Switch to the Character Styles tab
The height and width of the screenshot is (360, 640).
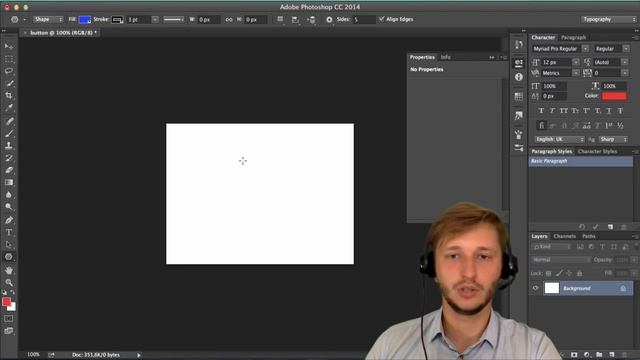click(x=597, y=151)
